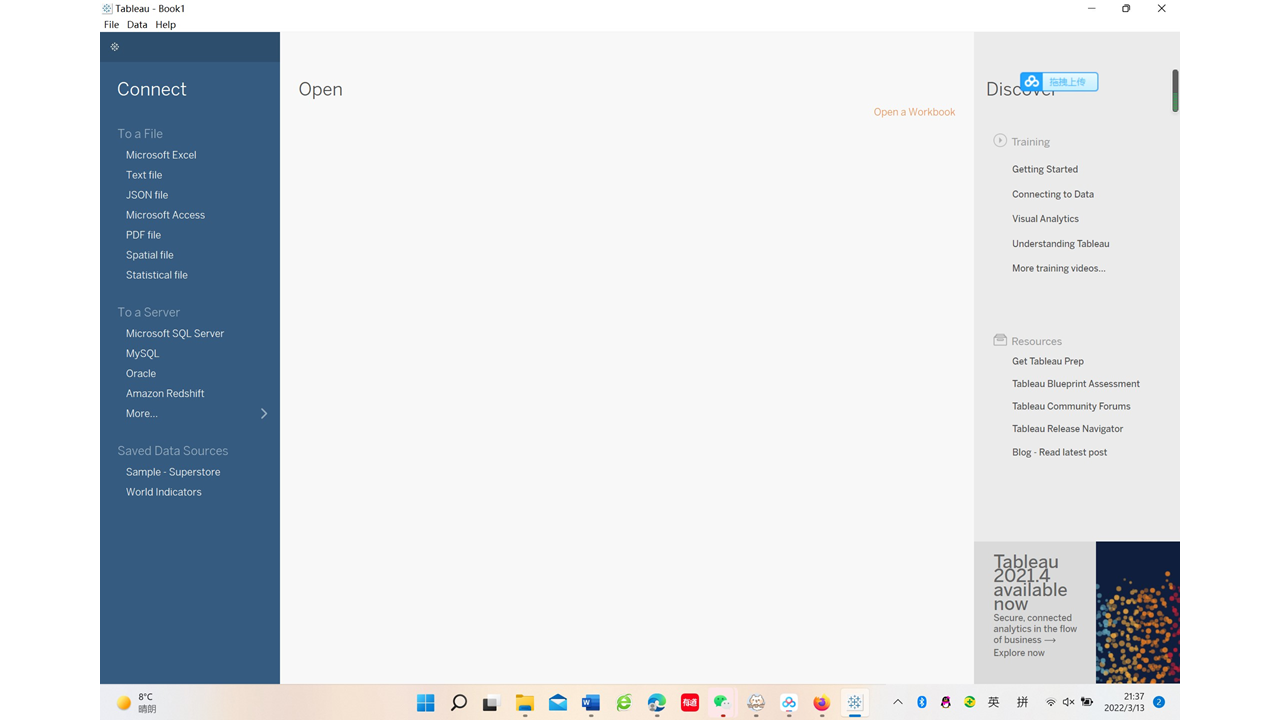Connect to a Text file

point(144,175)
